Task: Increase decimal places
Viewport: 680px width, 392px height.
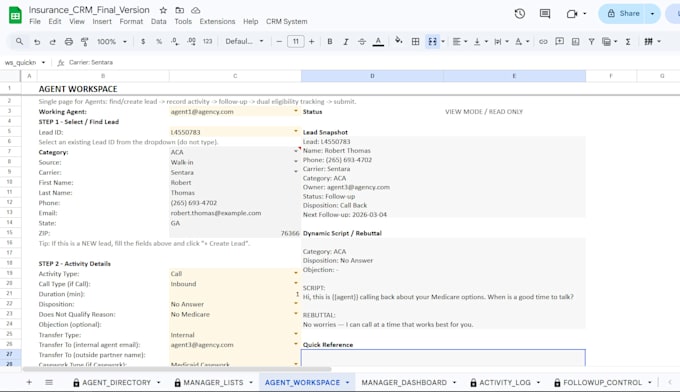Action: point(191,42)
